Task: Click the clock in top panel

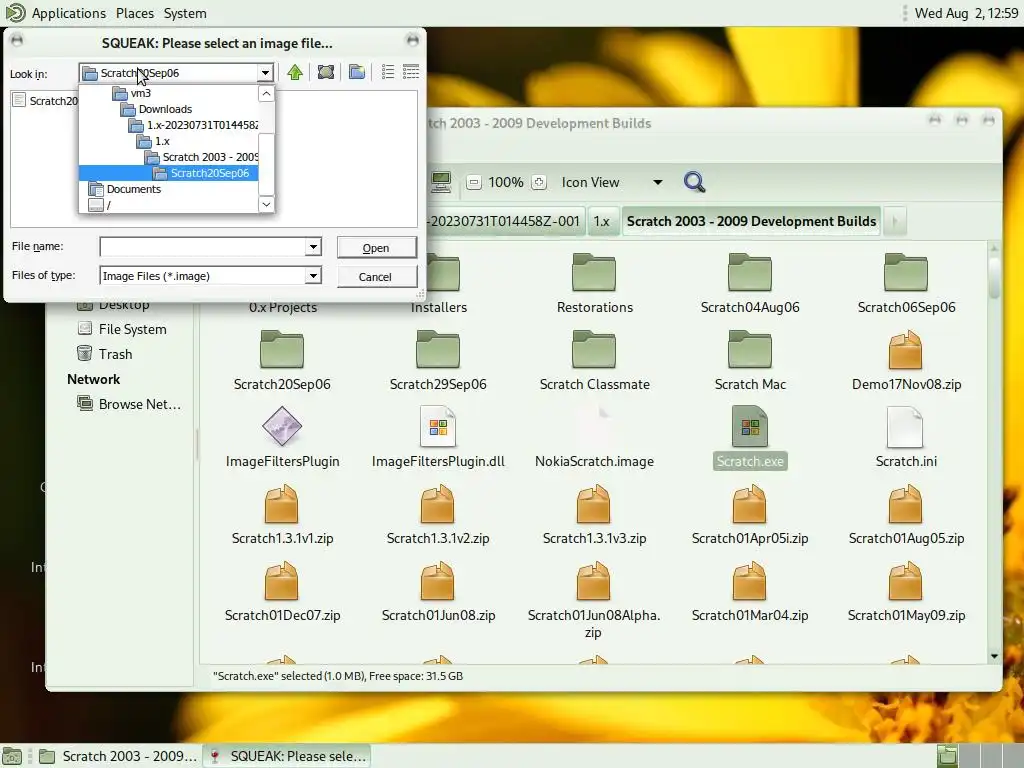Action: click(966, 13)
